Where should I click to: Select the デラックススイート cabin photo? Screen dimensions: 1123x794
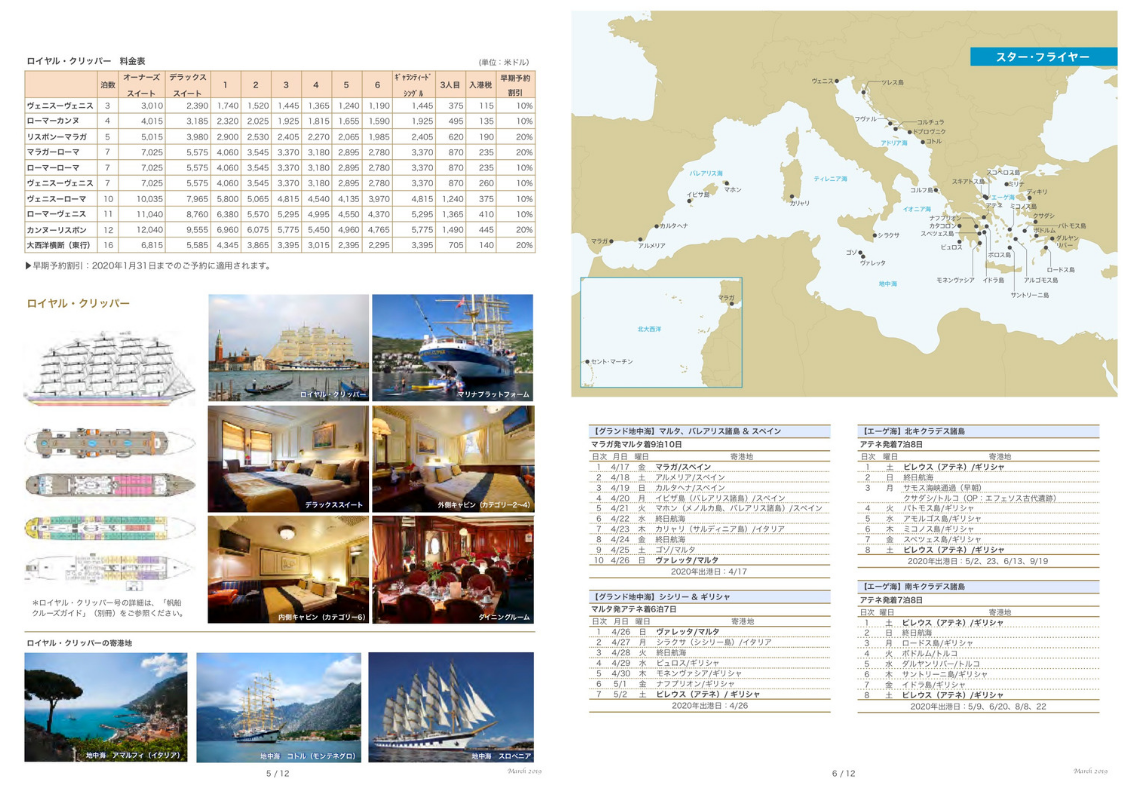click(289, 459)
